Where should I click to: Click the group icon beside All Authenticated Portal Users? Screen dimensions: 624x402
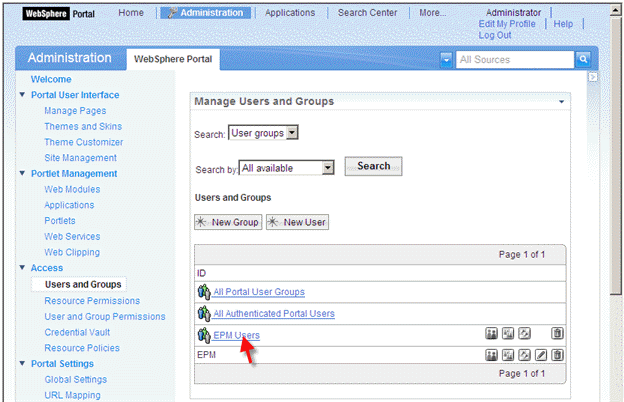[204, 314]
